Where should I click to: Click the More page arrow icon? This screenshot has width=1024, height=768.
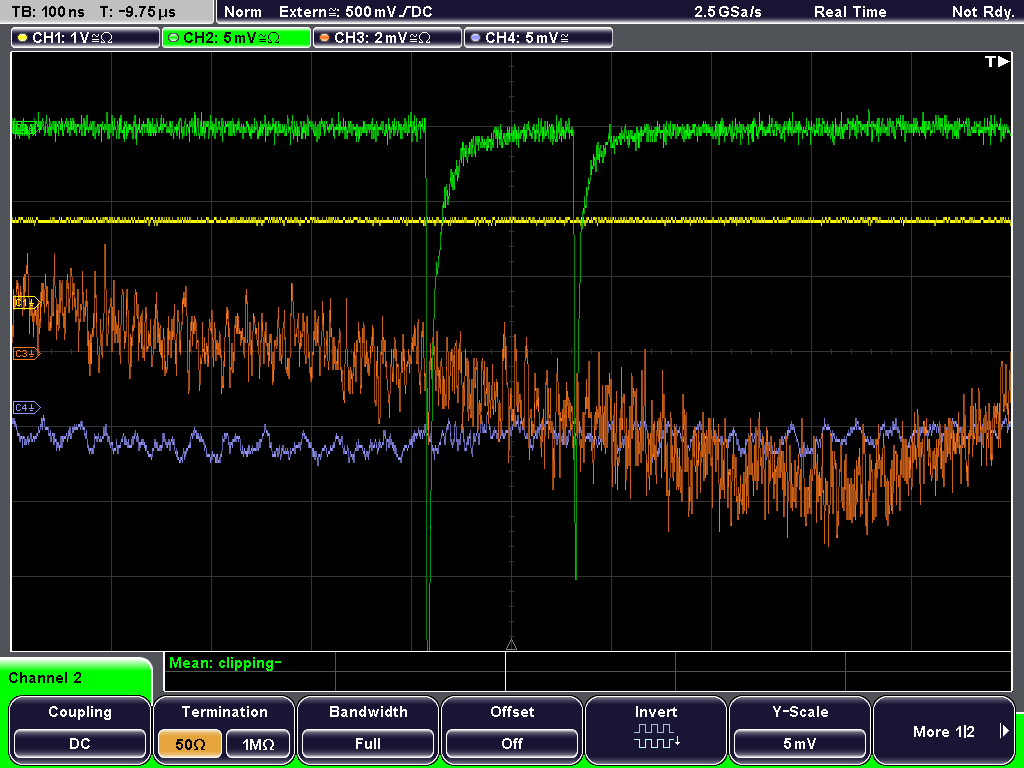(x=1004, y=731)
